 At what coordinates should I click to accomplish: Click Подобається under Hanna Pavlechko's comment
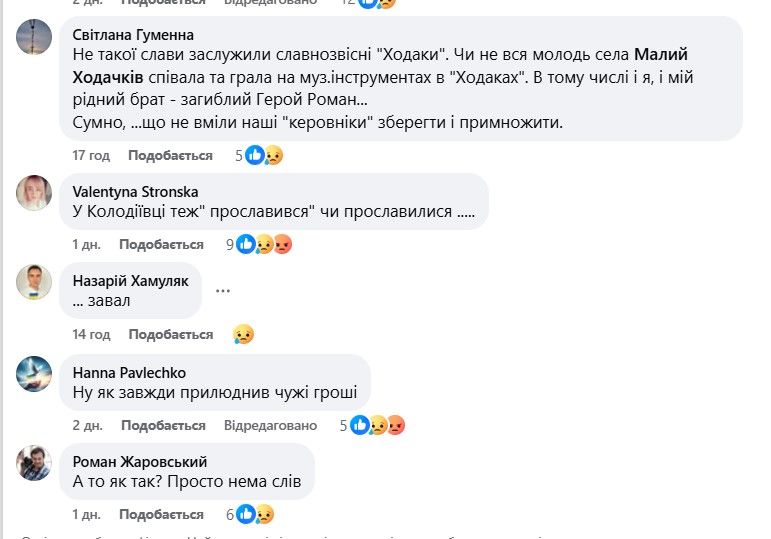pyautogui.click(x=162, y=425)
